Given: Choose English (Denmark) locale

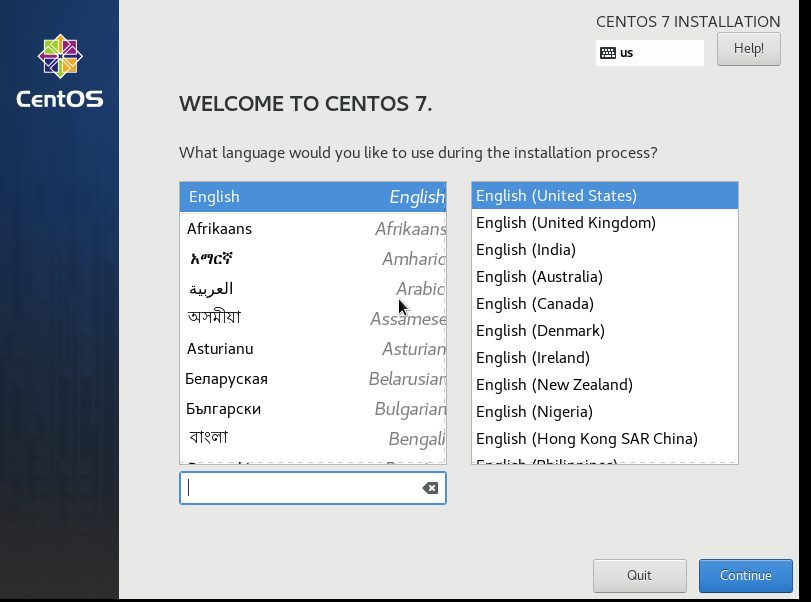Looking at the screenshot, I should point(605,330).
